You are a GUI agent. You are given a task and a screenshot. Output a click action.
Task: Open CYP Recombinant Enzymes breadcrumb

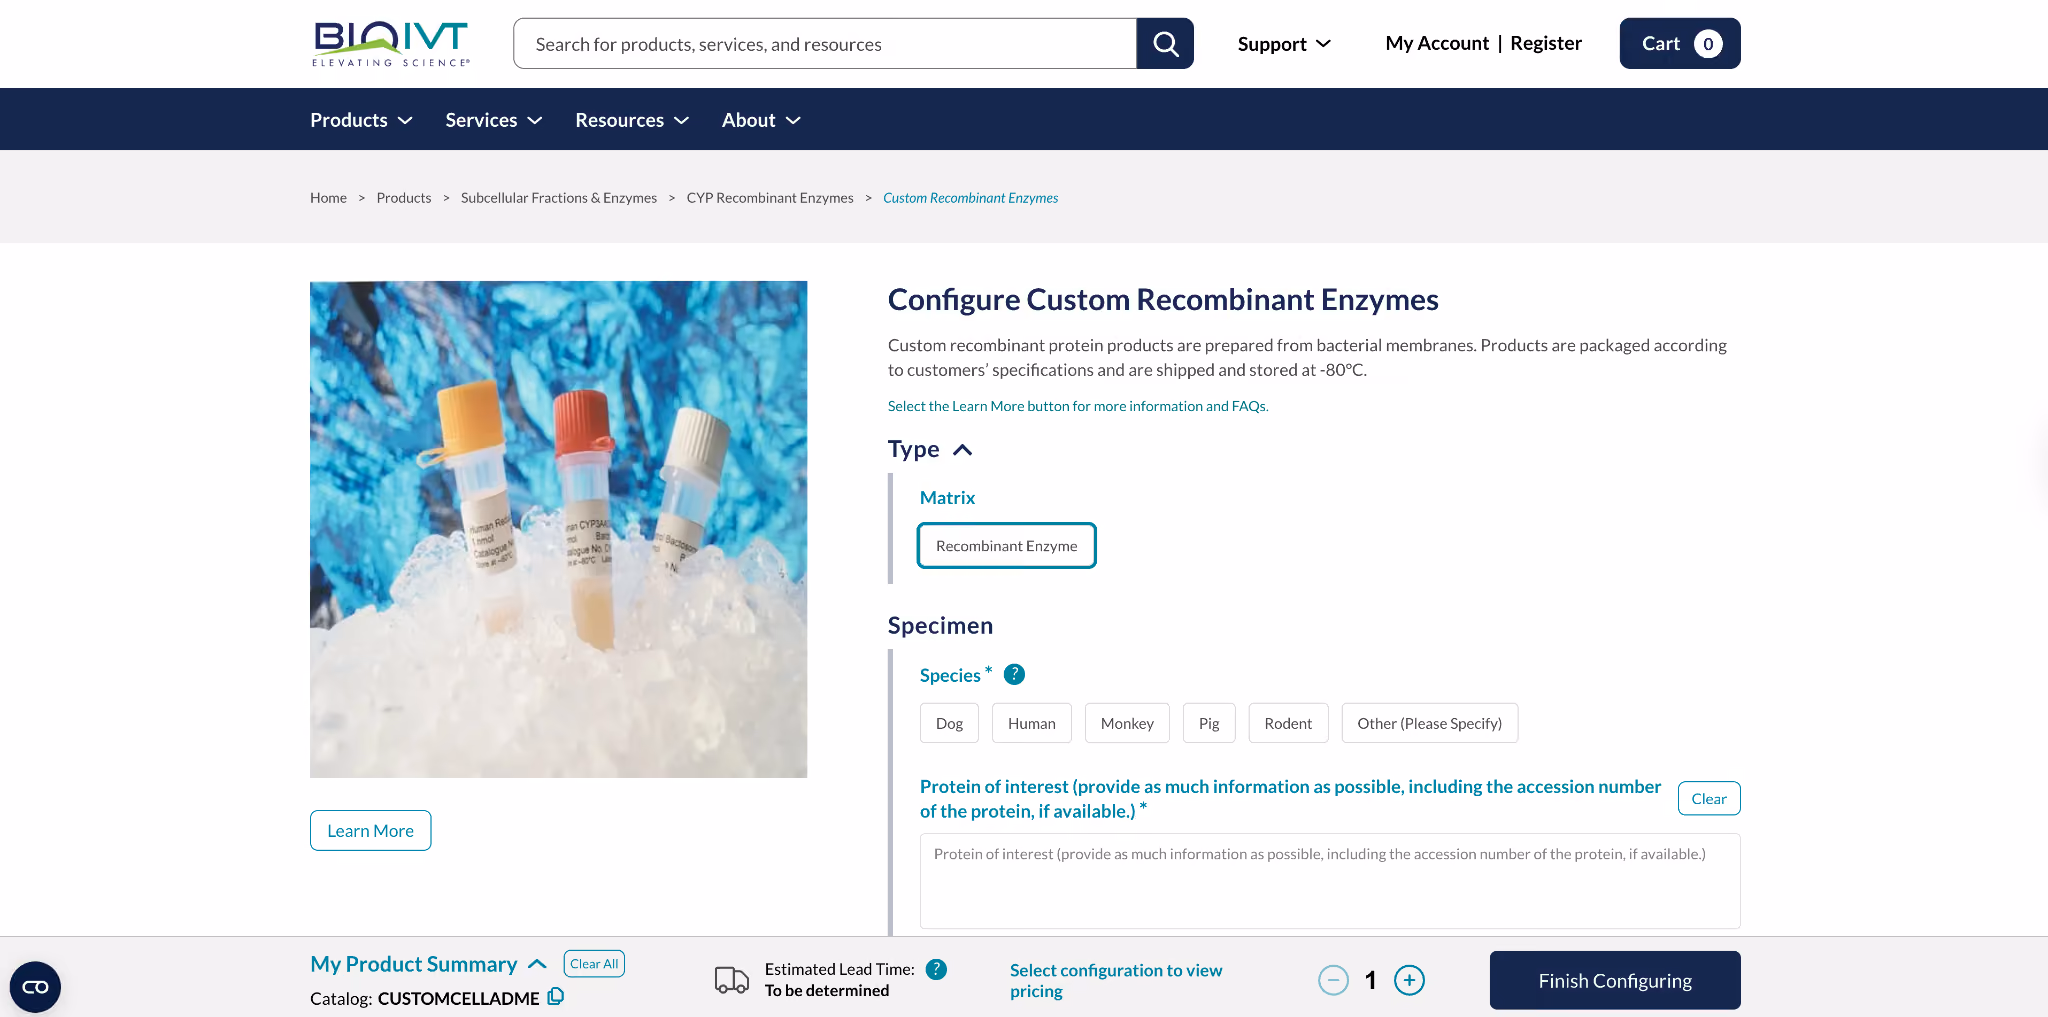770,198
